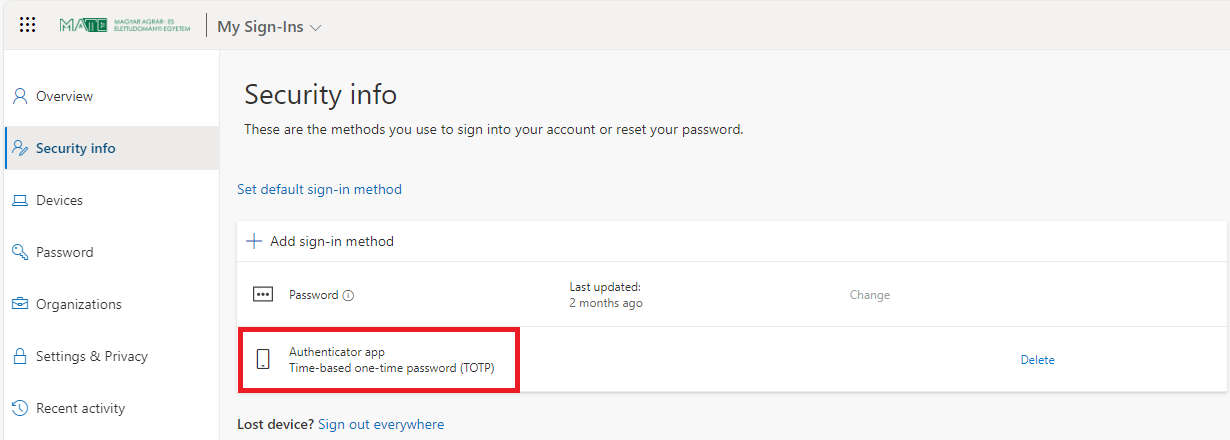The height and width of the screenshot is (440, 1230).
Task: Click the Password key icon
Action: [19, 252]
